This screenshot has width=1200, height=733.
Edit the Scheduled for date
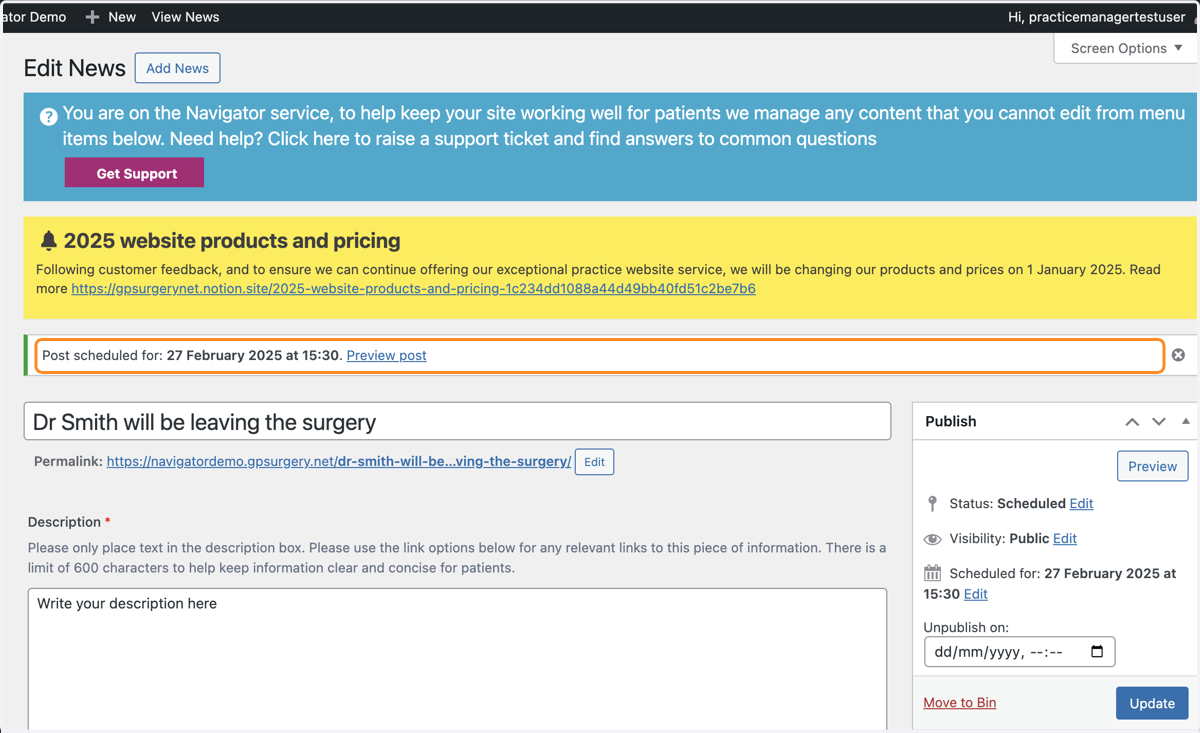coord(975,594)
